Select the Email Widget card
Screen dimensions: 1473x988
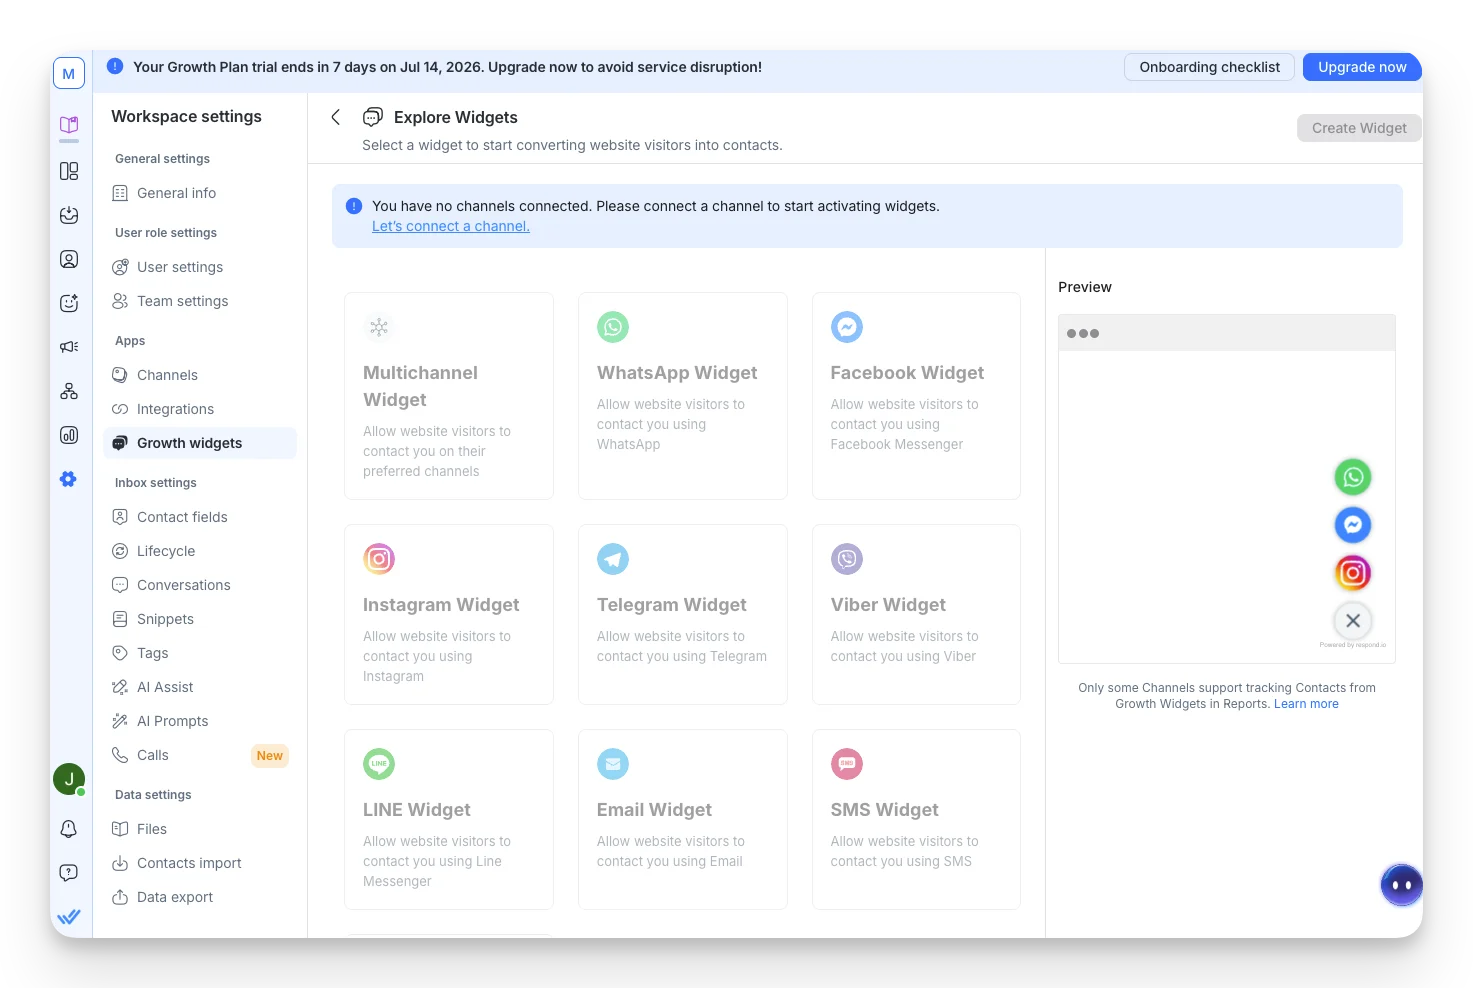[683, 820]
